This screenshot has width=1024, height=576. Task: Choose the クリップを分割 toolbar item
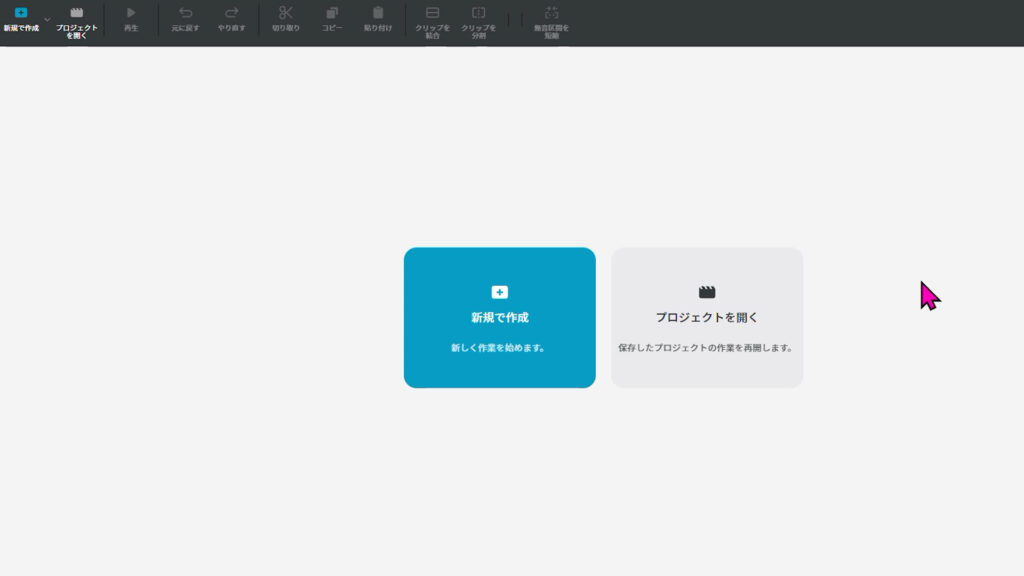click(478, 13)
